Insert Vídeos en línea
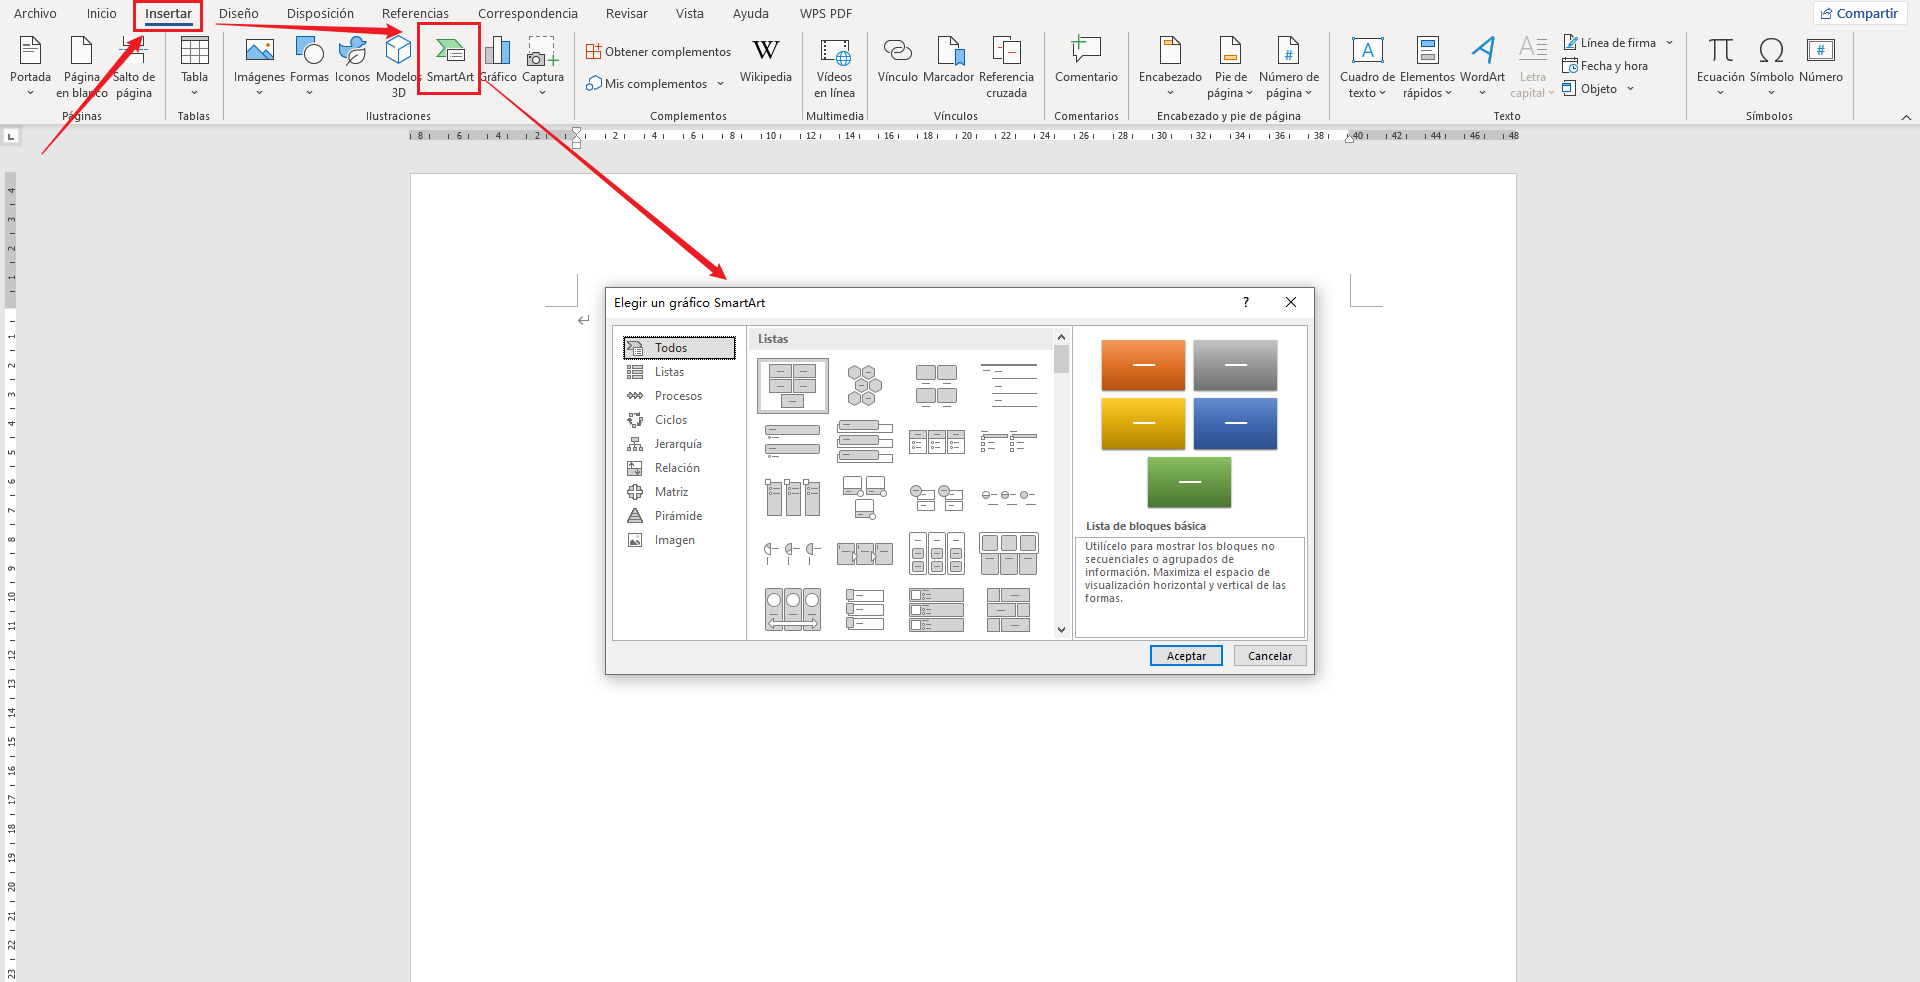This screenshot has height=982, width=1920. [834, 66]
